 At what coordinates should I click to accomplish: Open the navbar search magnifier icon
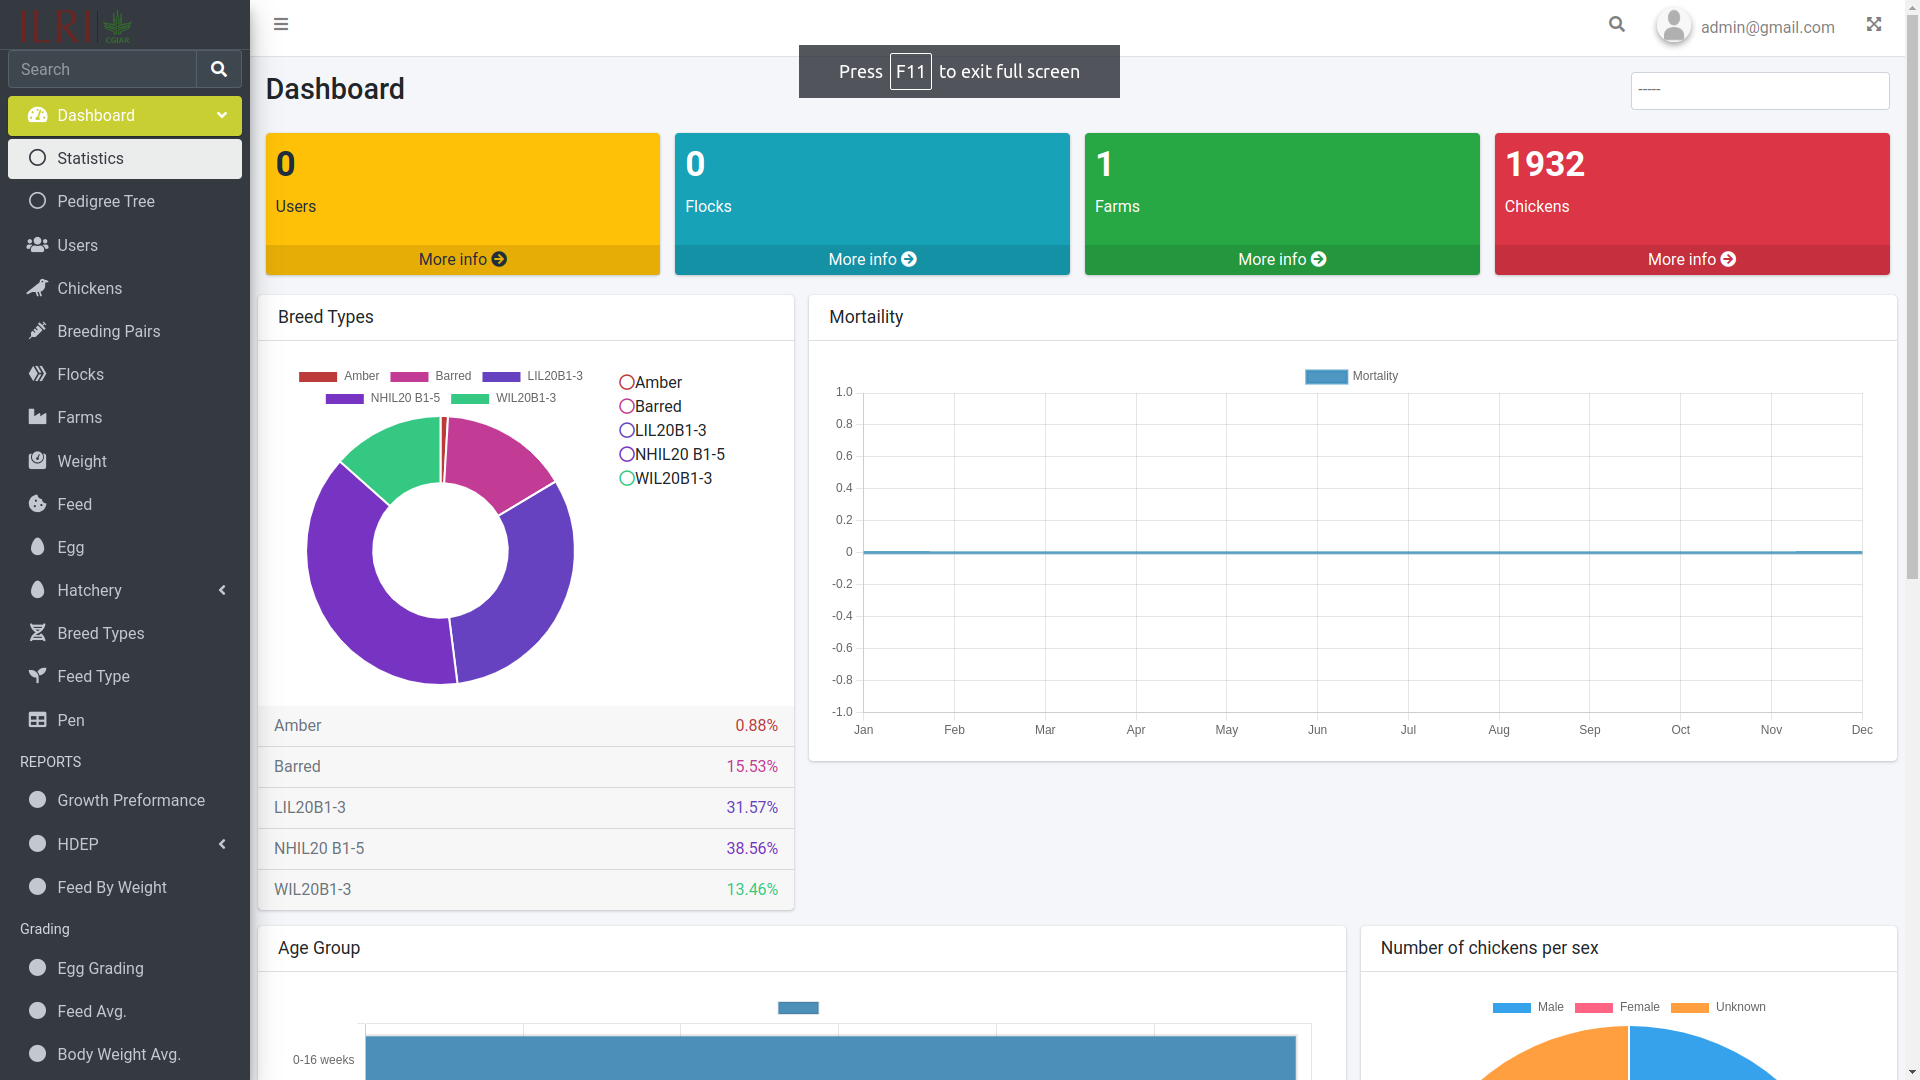(1617, 24)
